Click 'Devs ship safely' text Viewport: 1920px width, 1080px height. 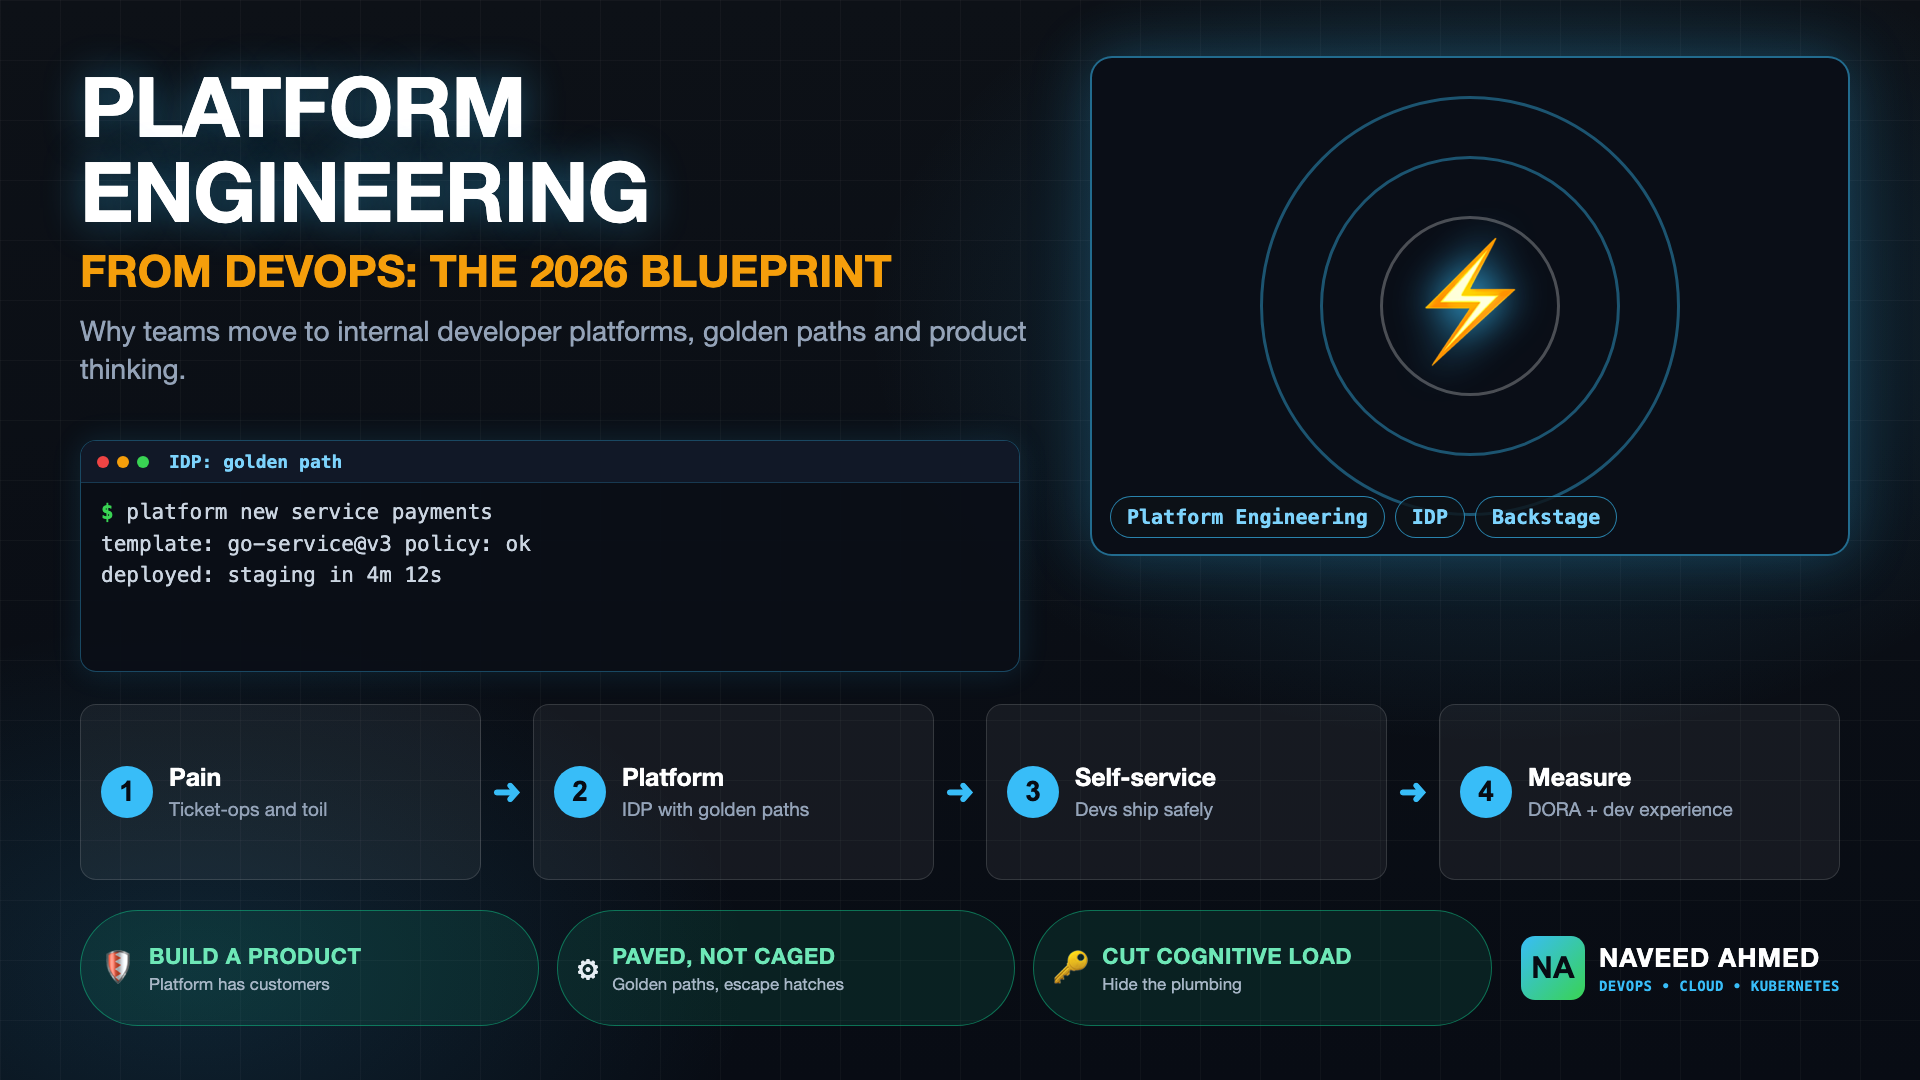(1144, 810)
